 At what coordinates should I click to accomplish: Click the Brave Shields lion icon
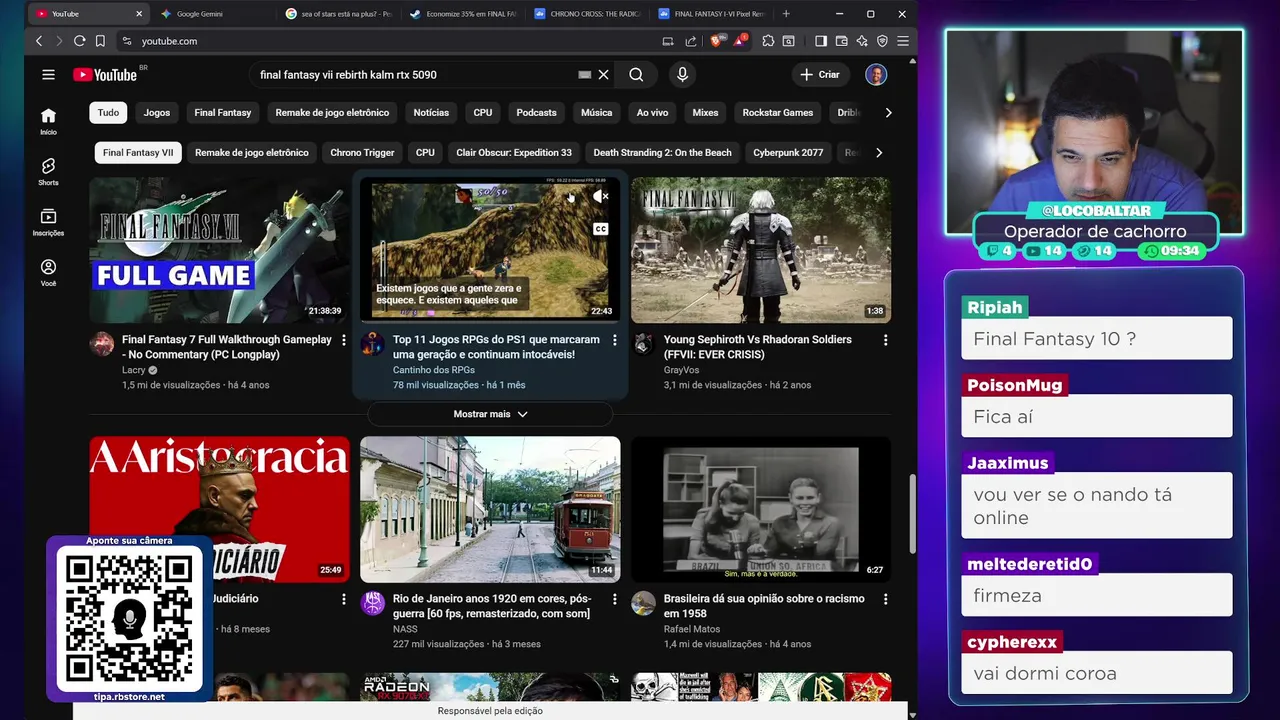coord(716,41)
